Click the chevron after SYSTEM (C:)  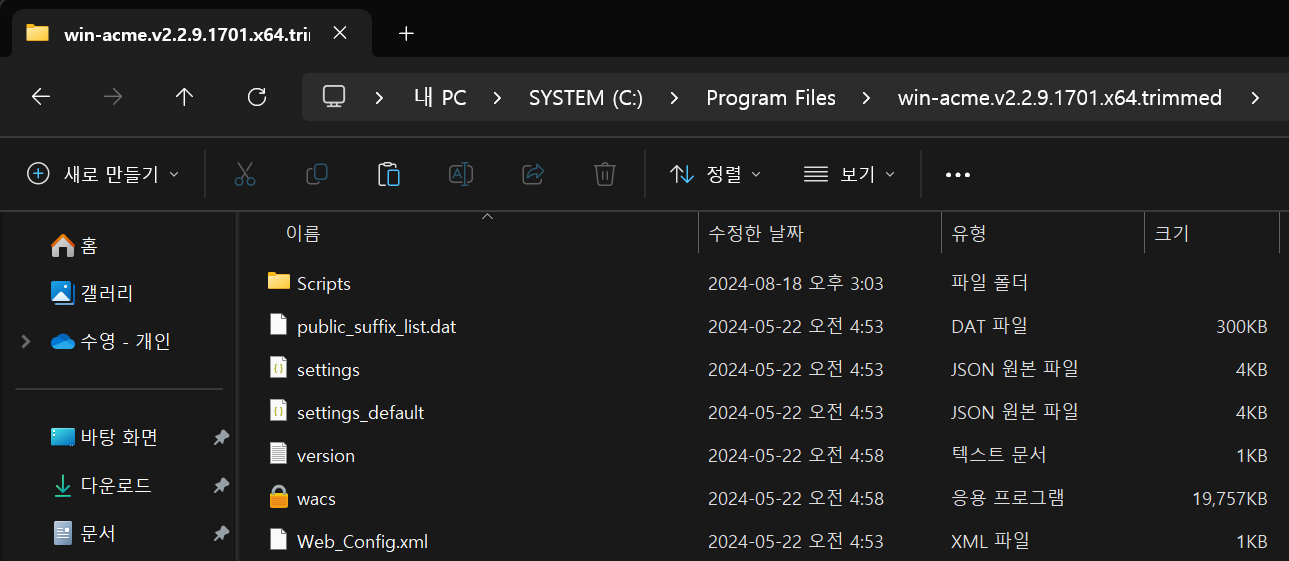pos(675,98)
